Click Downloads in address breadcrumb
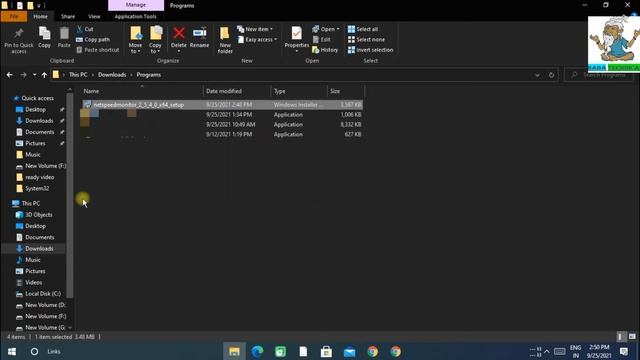Viewport: 640px width, 360px height. 112,75
